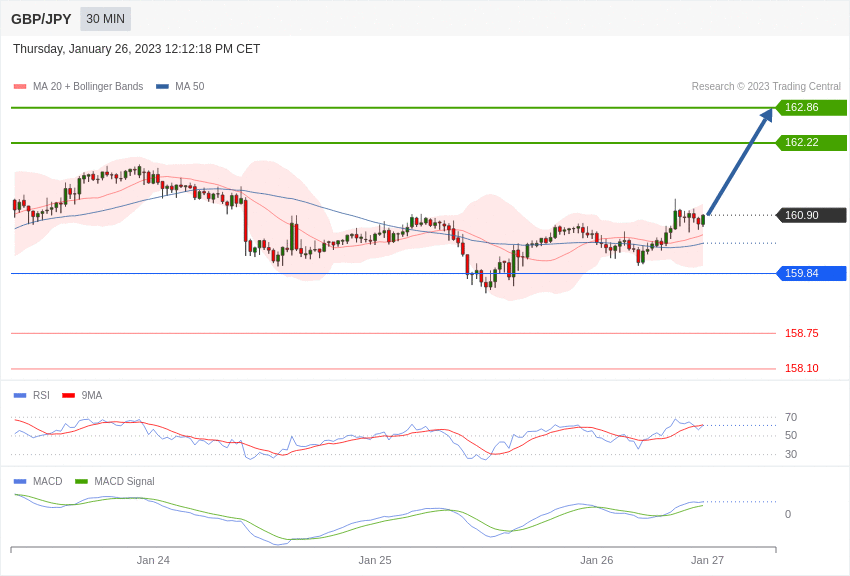The height and width of the screenshot is (576, 850).
Task: Click the RSI 70 level label
Action: click(791, 417)
